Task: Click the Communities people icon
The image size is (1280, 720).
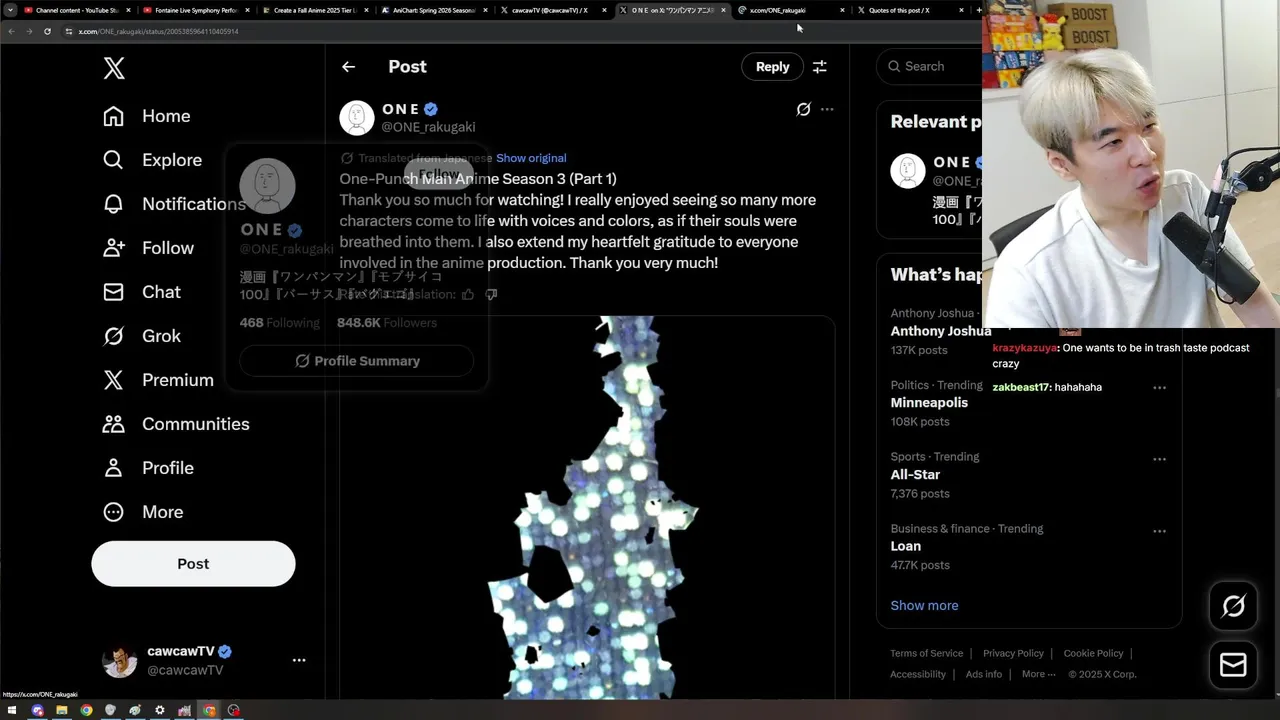Action: (x=114, y=424)
